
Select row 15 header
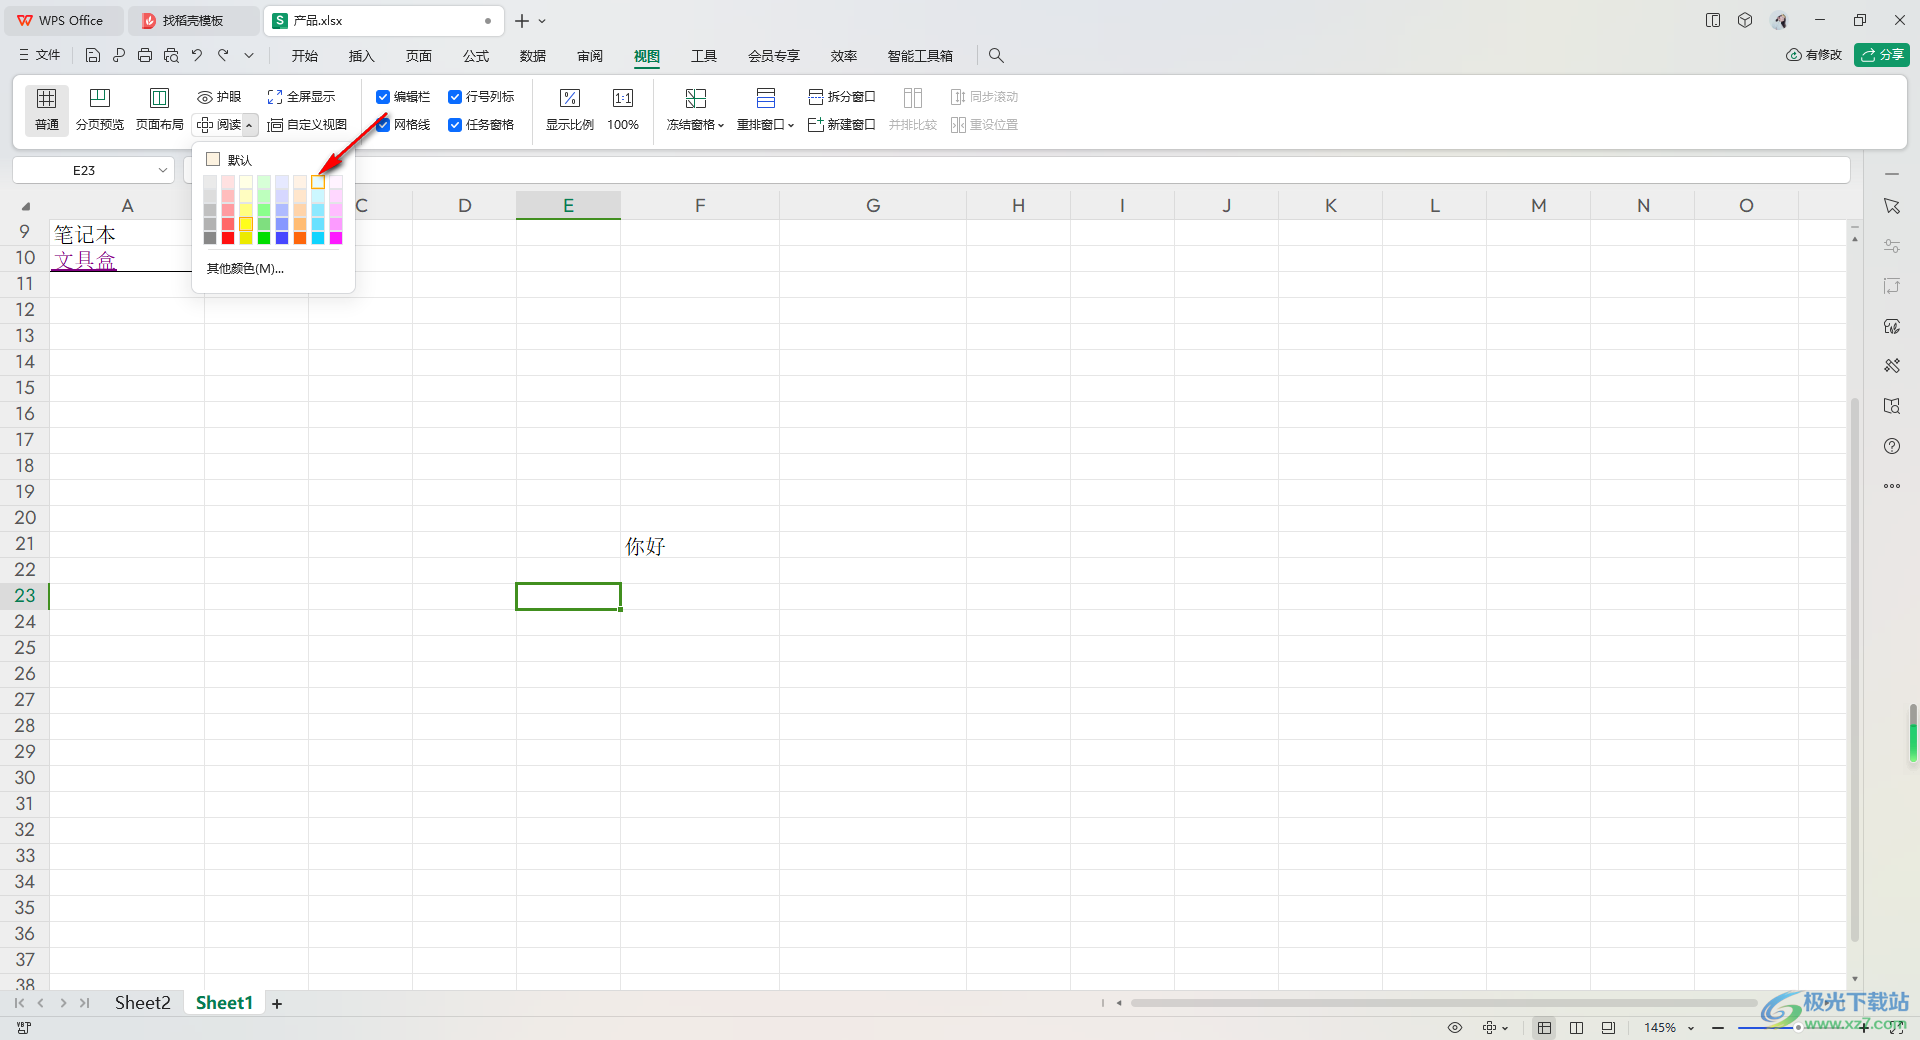coord(25,388)
